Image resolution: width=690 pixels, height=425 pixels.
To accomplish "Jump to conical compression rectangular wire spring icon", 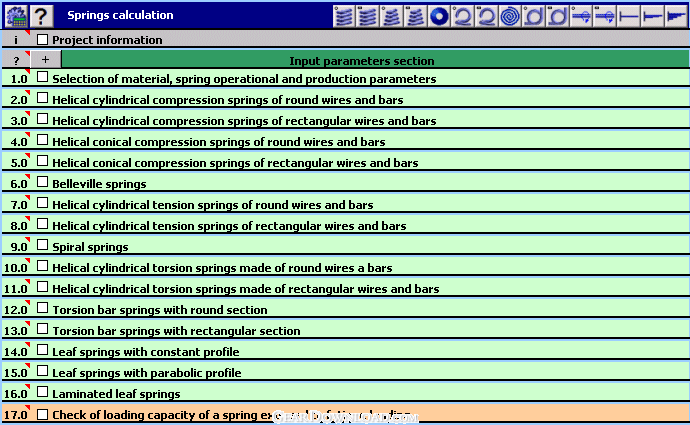I will pos(415,16).
